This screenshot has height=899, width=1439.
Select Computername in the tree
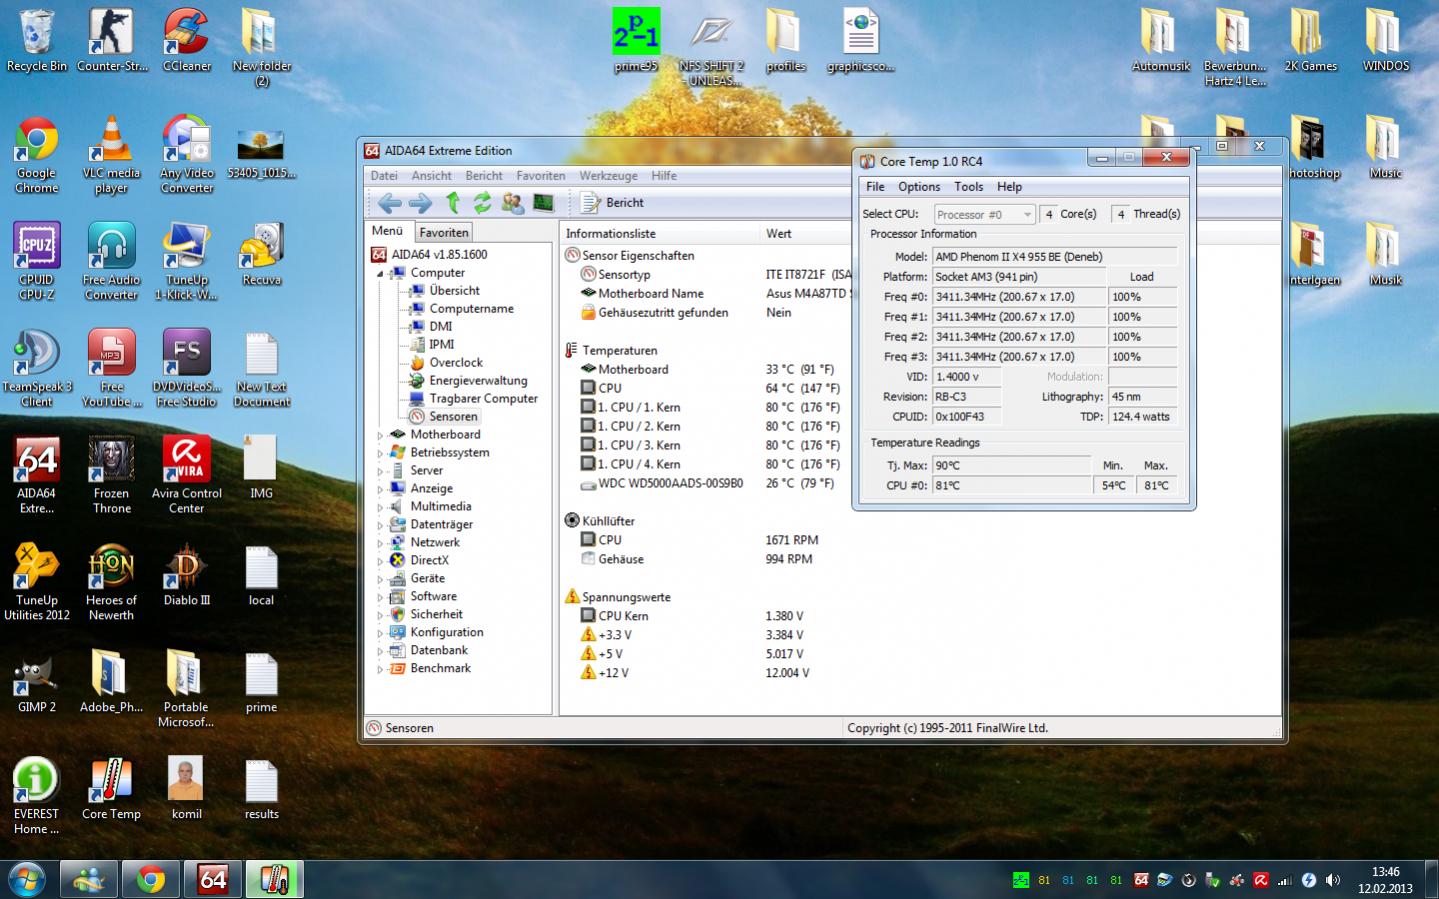coord(471,309)
